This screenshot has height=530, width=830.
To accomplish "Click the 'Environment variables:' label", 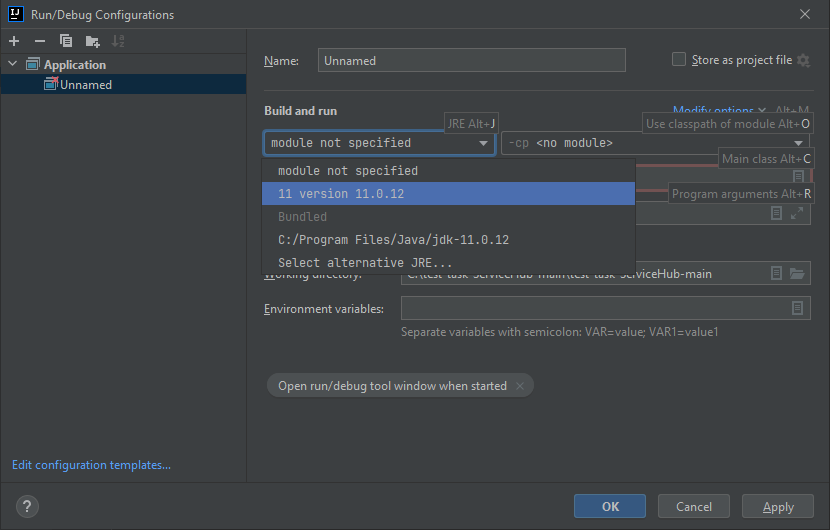I will pos(323,309).
